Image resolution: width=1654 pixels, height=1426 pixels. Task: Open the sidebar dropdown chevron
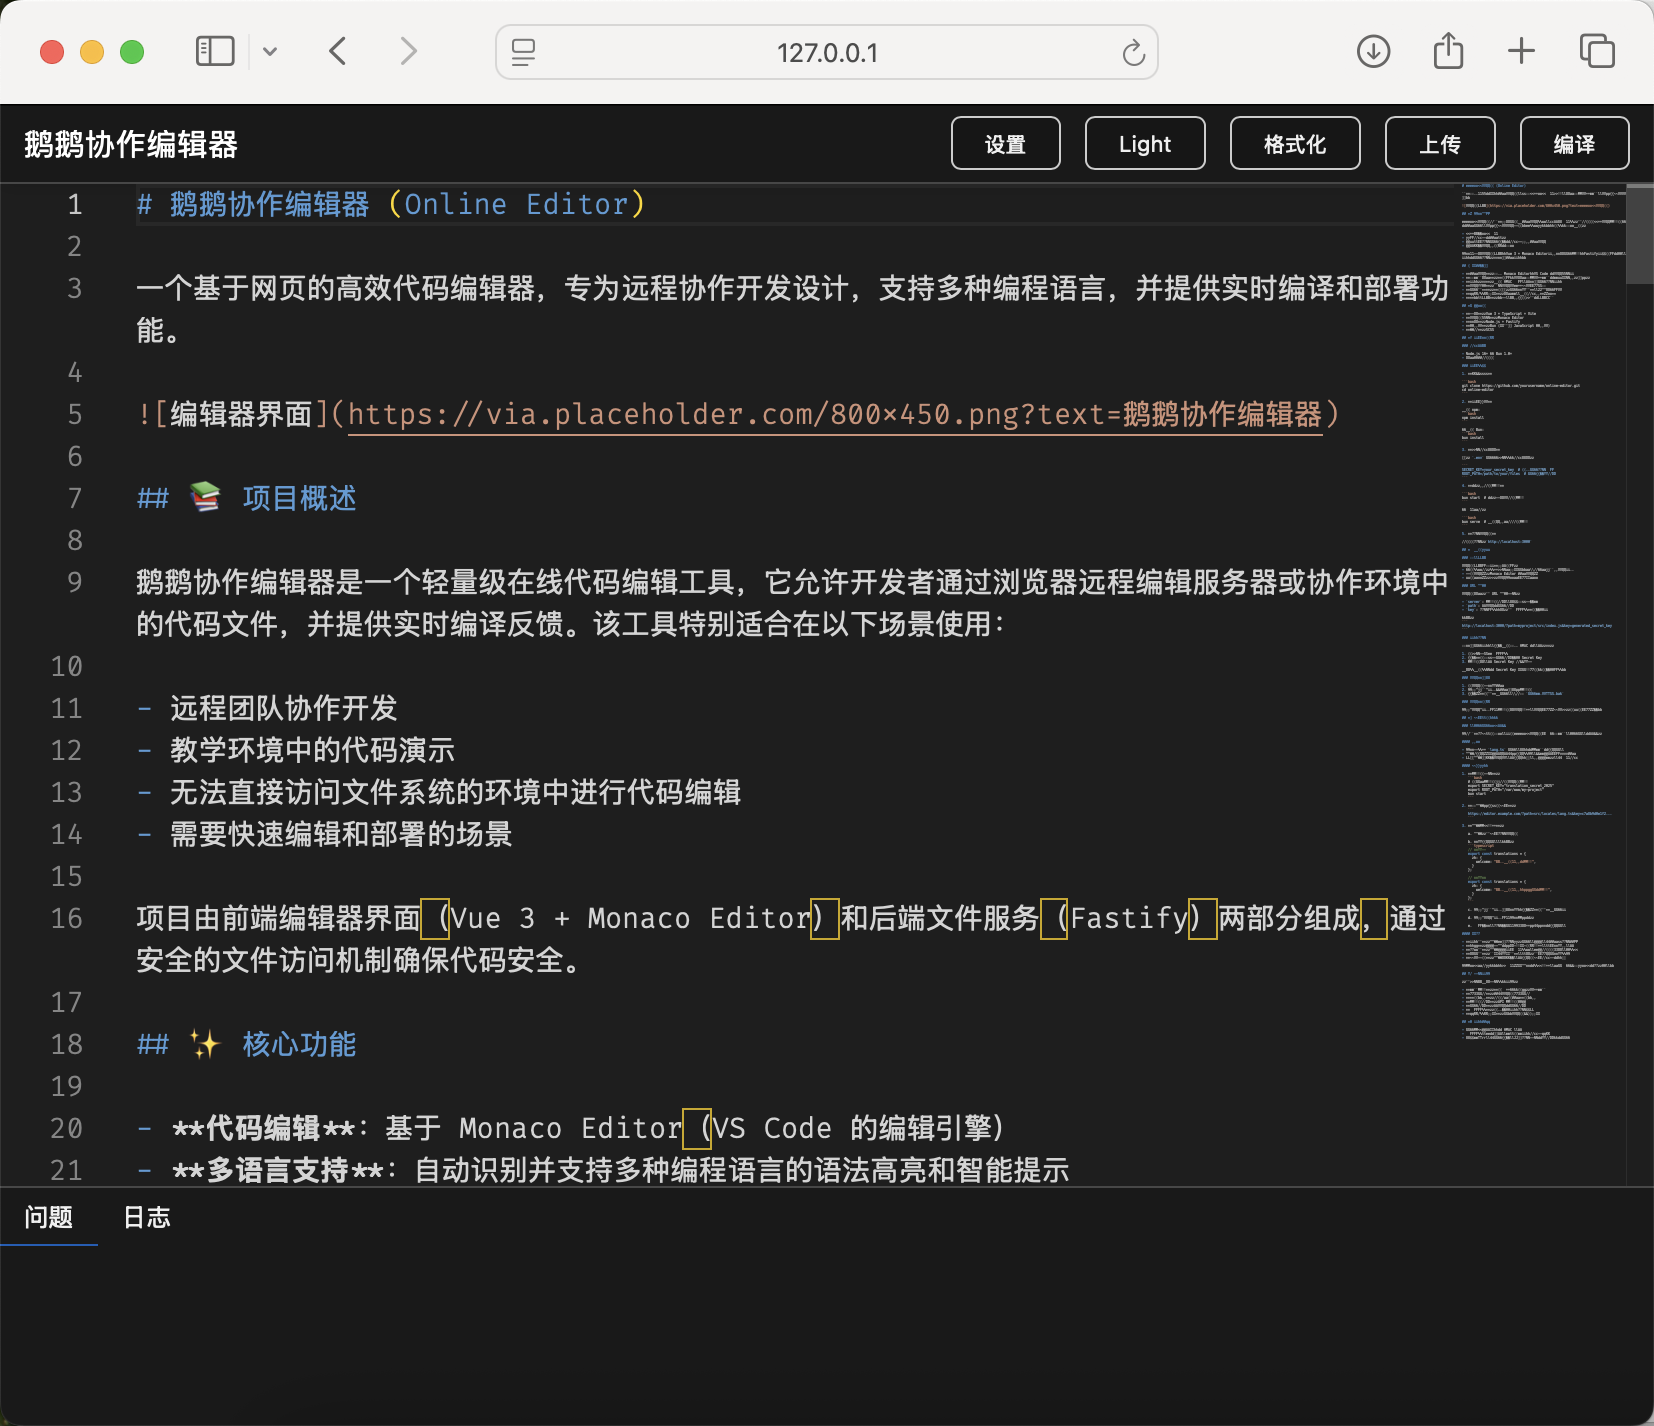270,51
